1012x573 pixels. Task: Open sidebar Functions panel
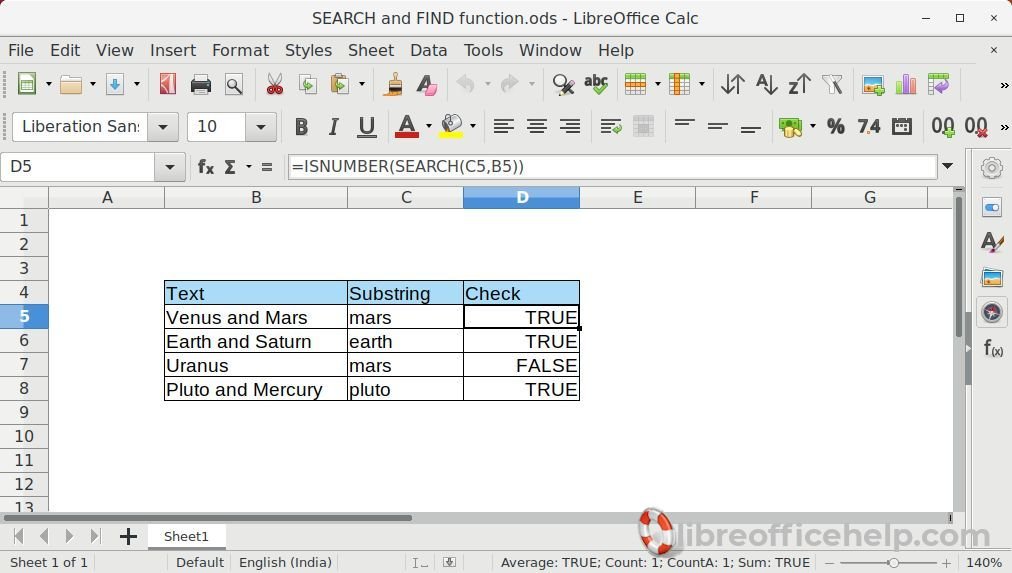pos(993,348)
